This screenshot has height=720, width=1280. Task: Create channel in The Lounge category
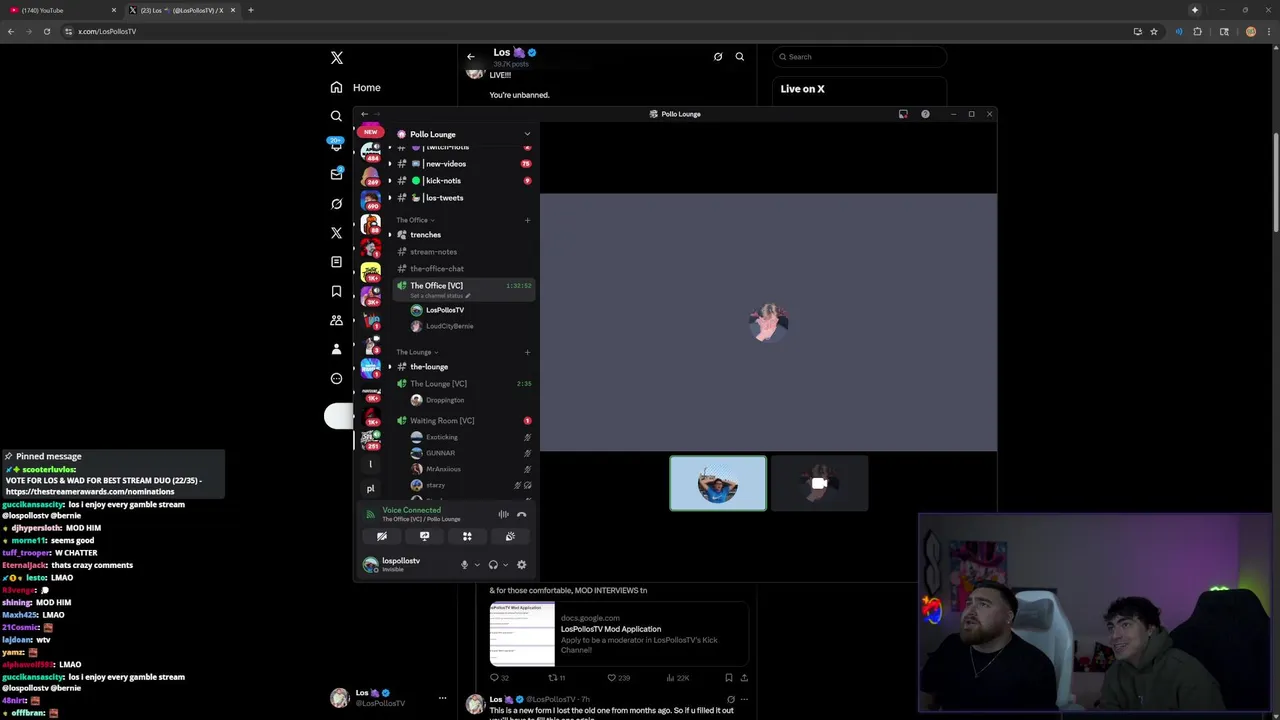(x=527, y=352)
